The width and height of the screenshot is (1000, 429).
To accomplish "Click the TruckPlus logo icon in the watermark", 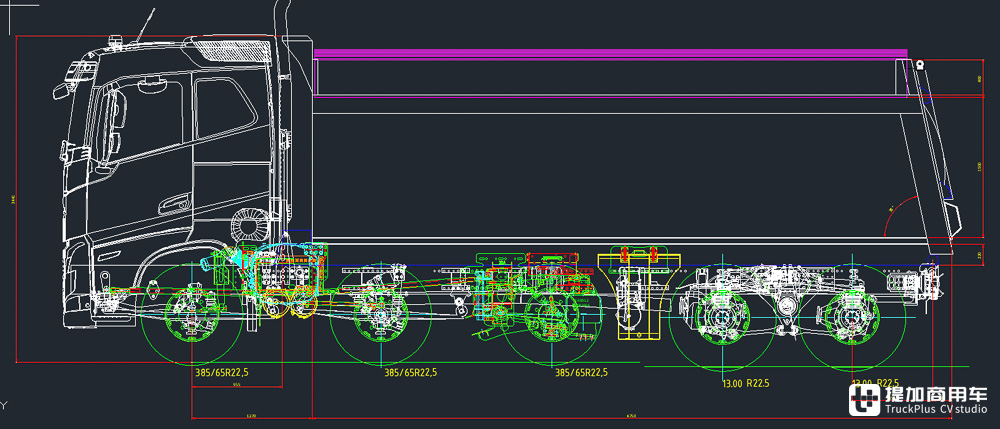I will (x=865, y=401).
